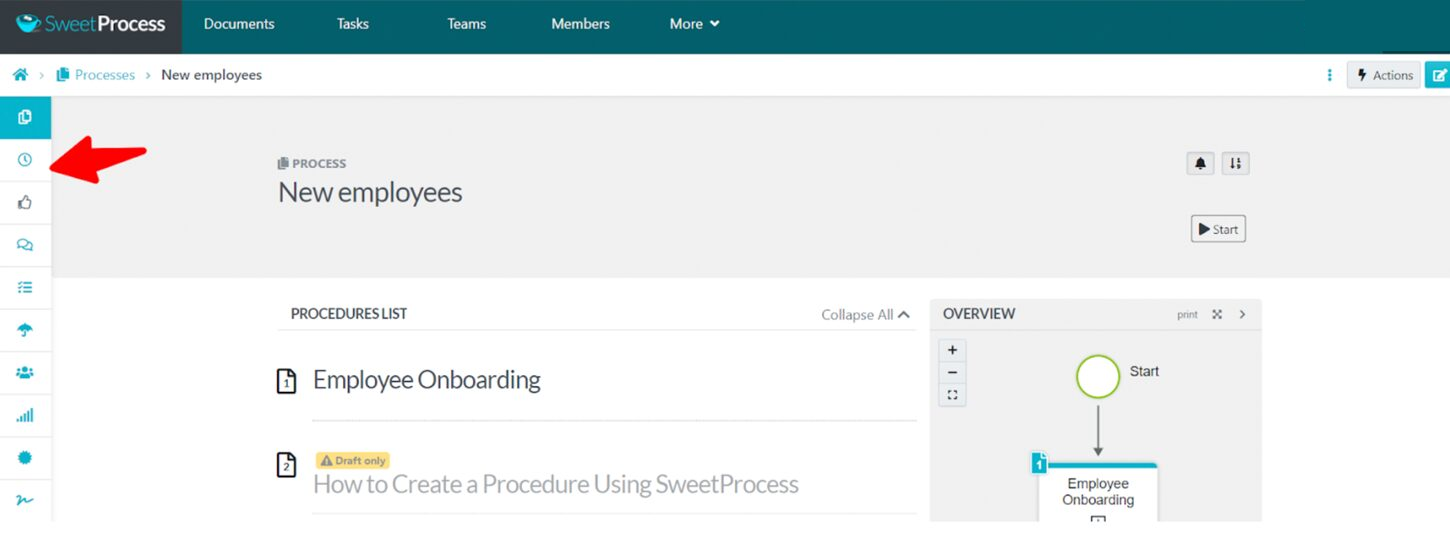Open the task checklist sidebar icon
The width and height of the screenshot is (1450, 551).
25,287
